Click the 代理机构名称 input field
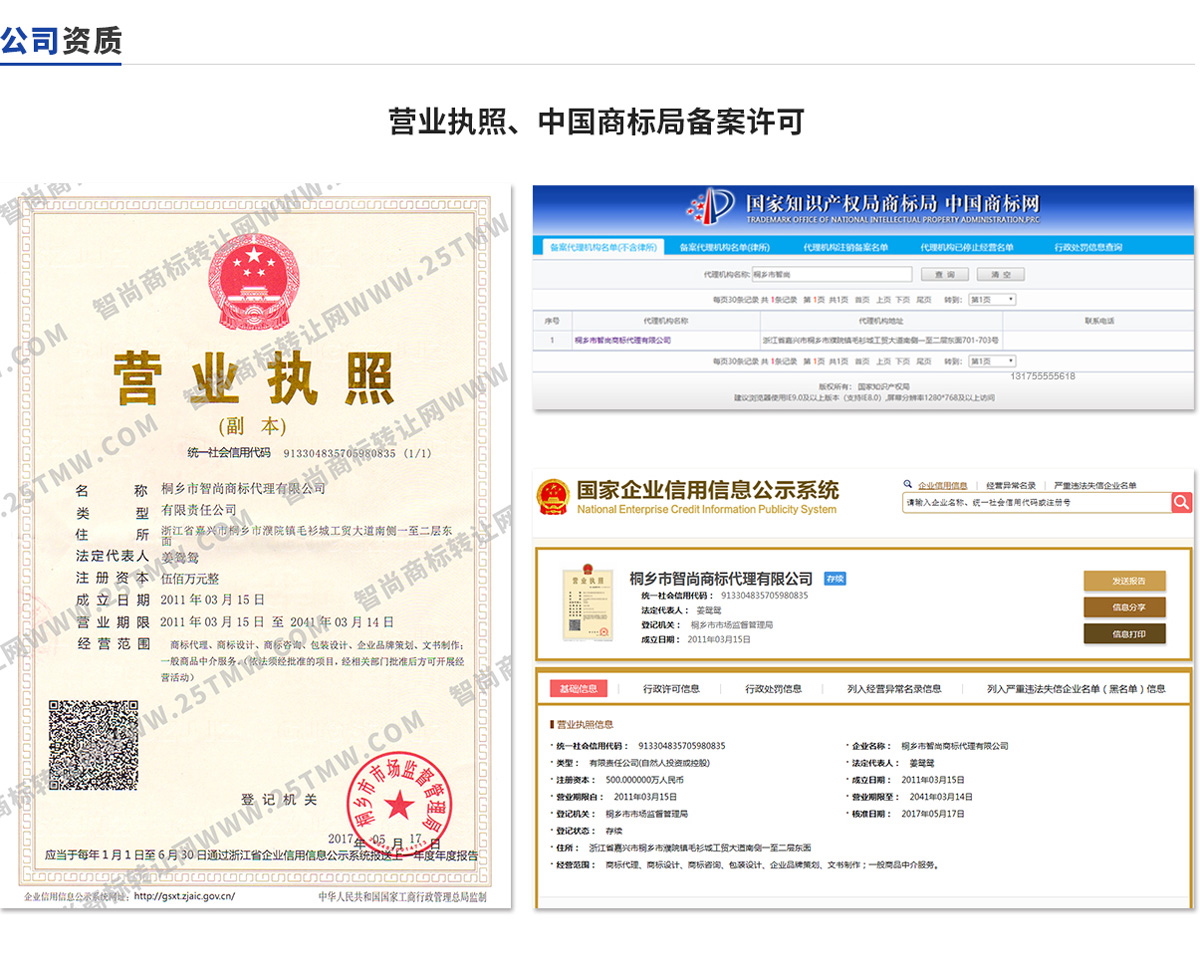Image resolution: width=1200 pixels, height=968 pixels. point(830,274)
